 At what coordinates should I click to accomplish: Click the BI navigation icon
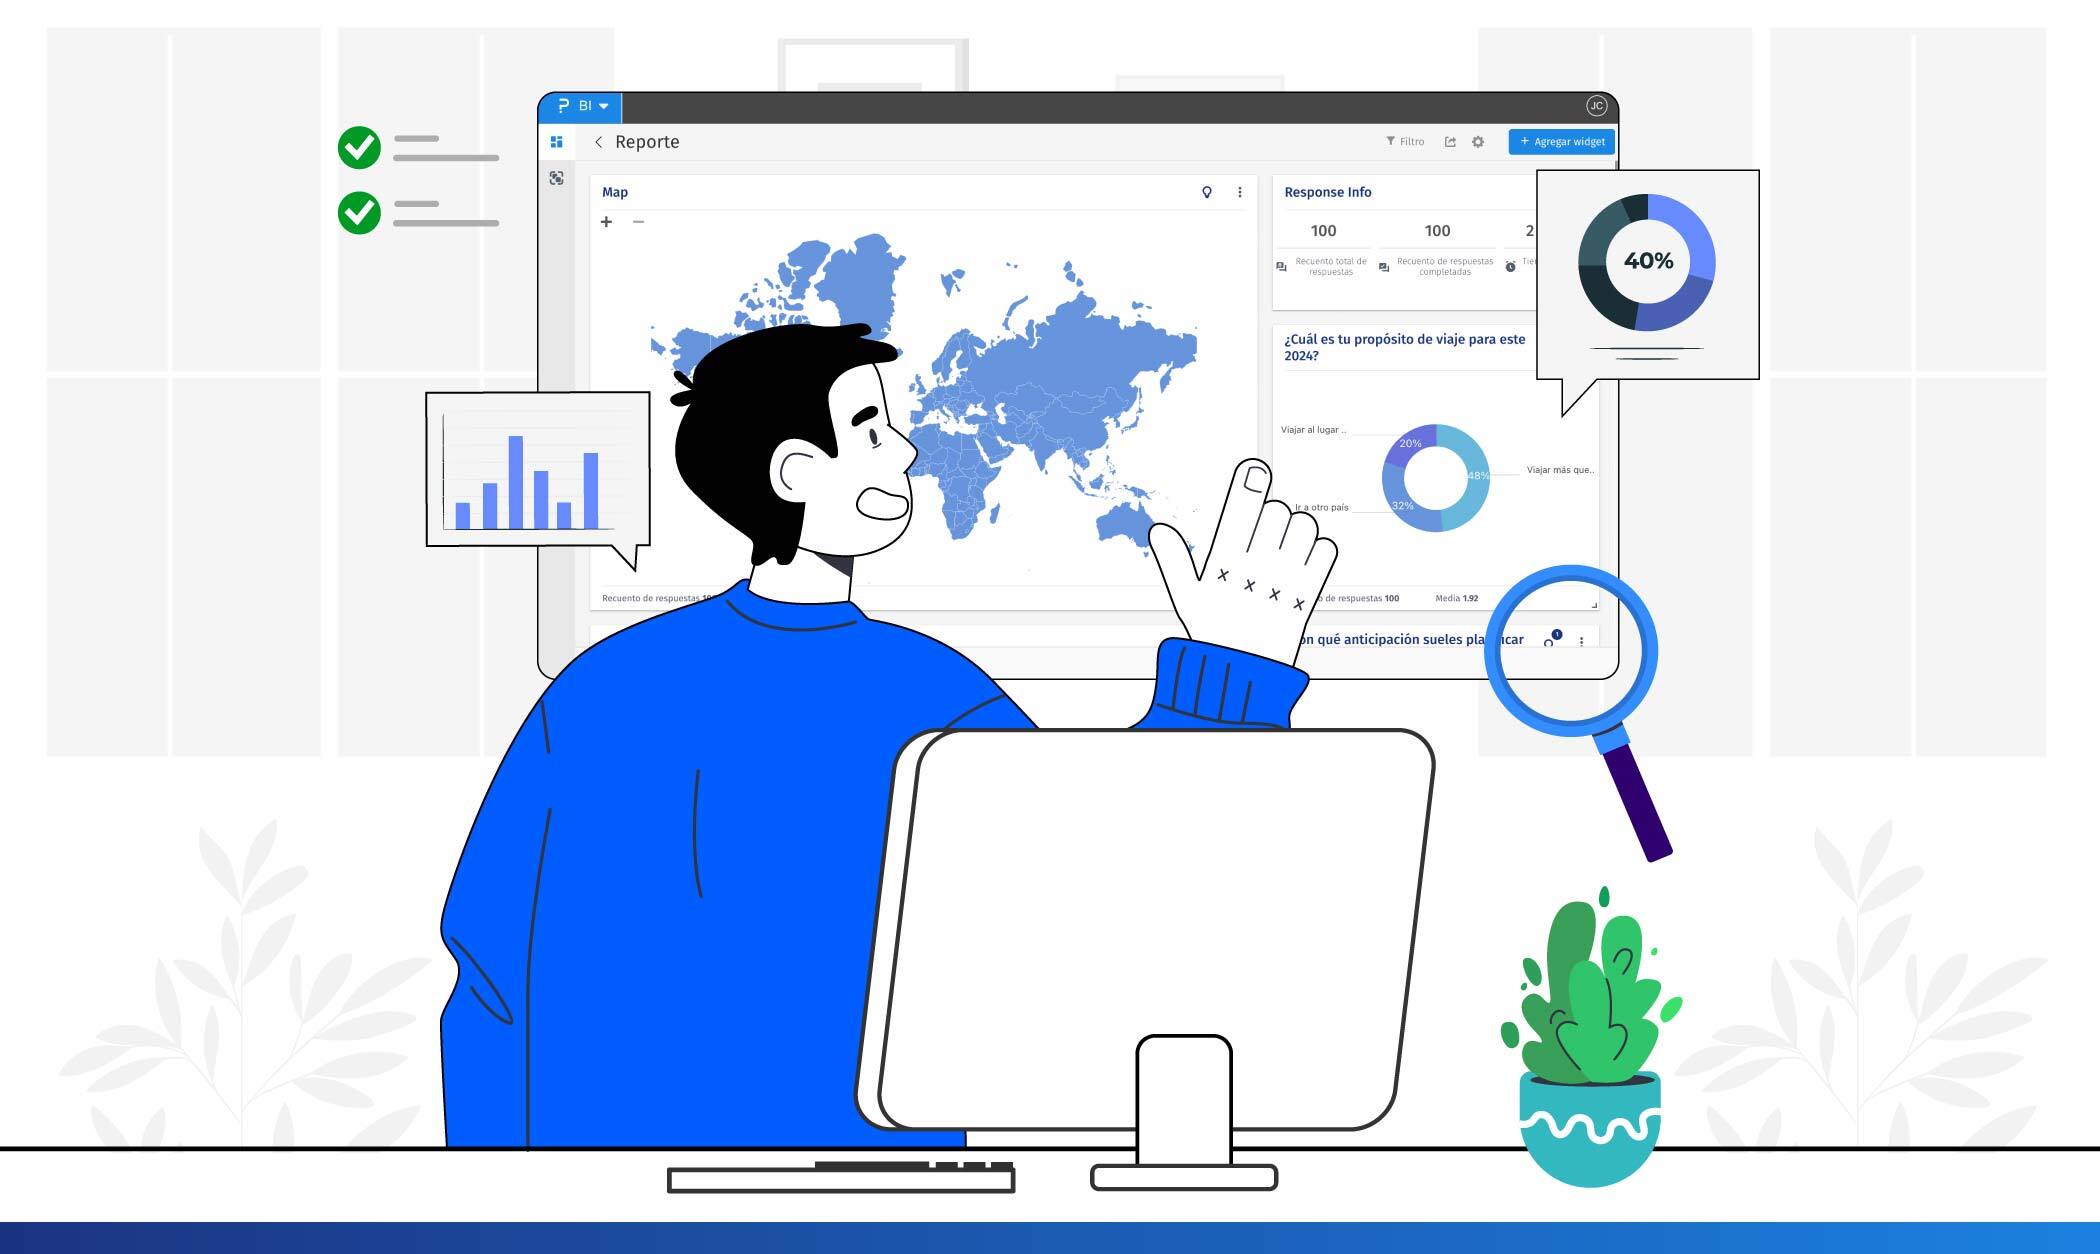pyautogui.click(x=582, y=104)
